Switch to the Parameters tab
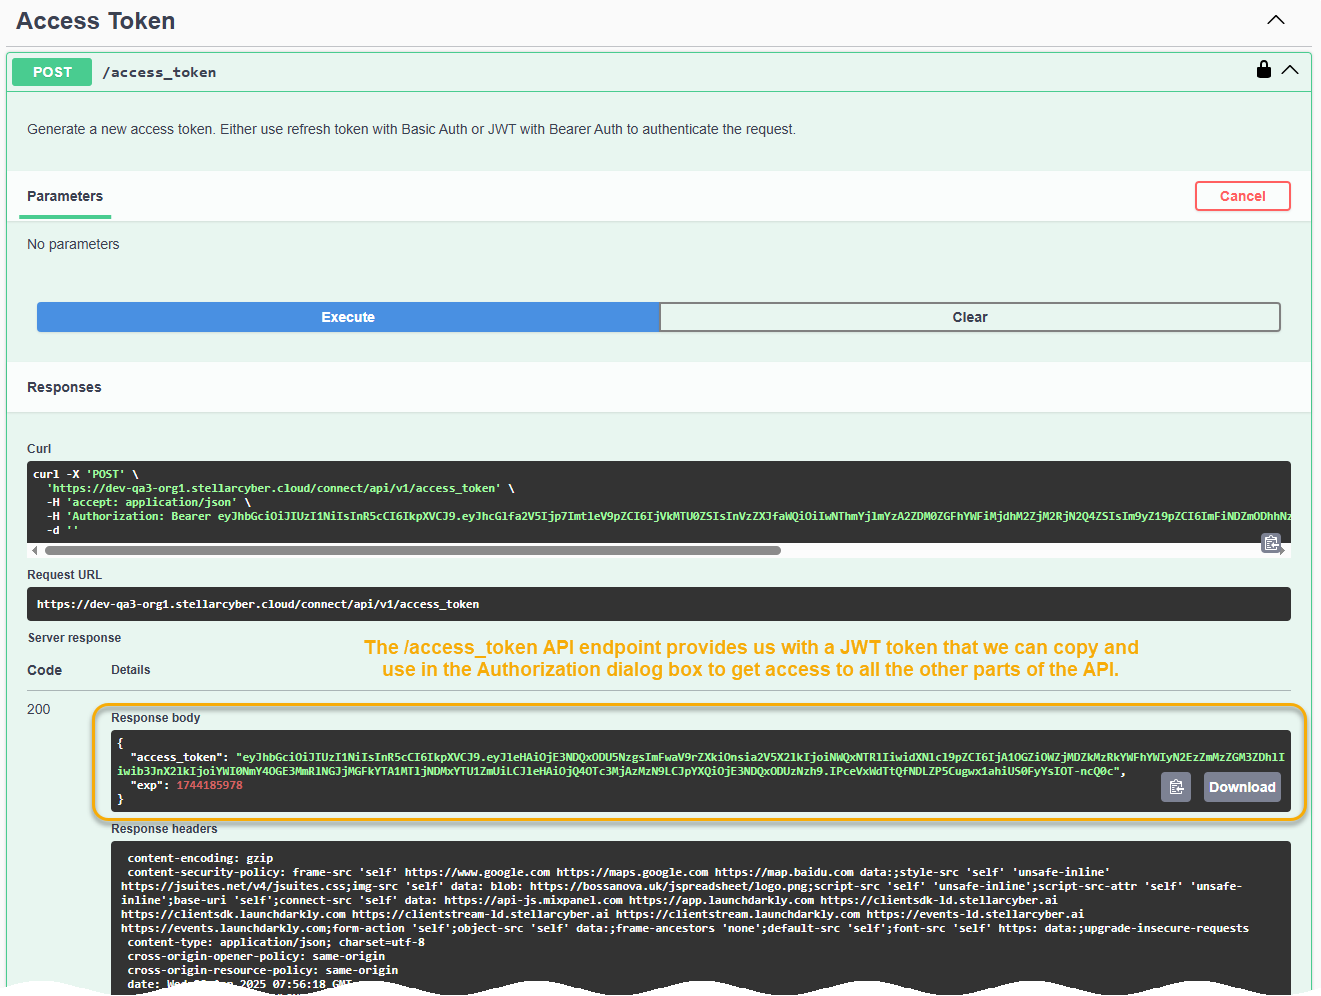 65,196
